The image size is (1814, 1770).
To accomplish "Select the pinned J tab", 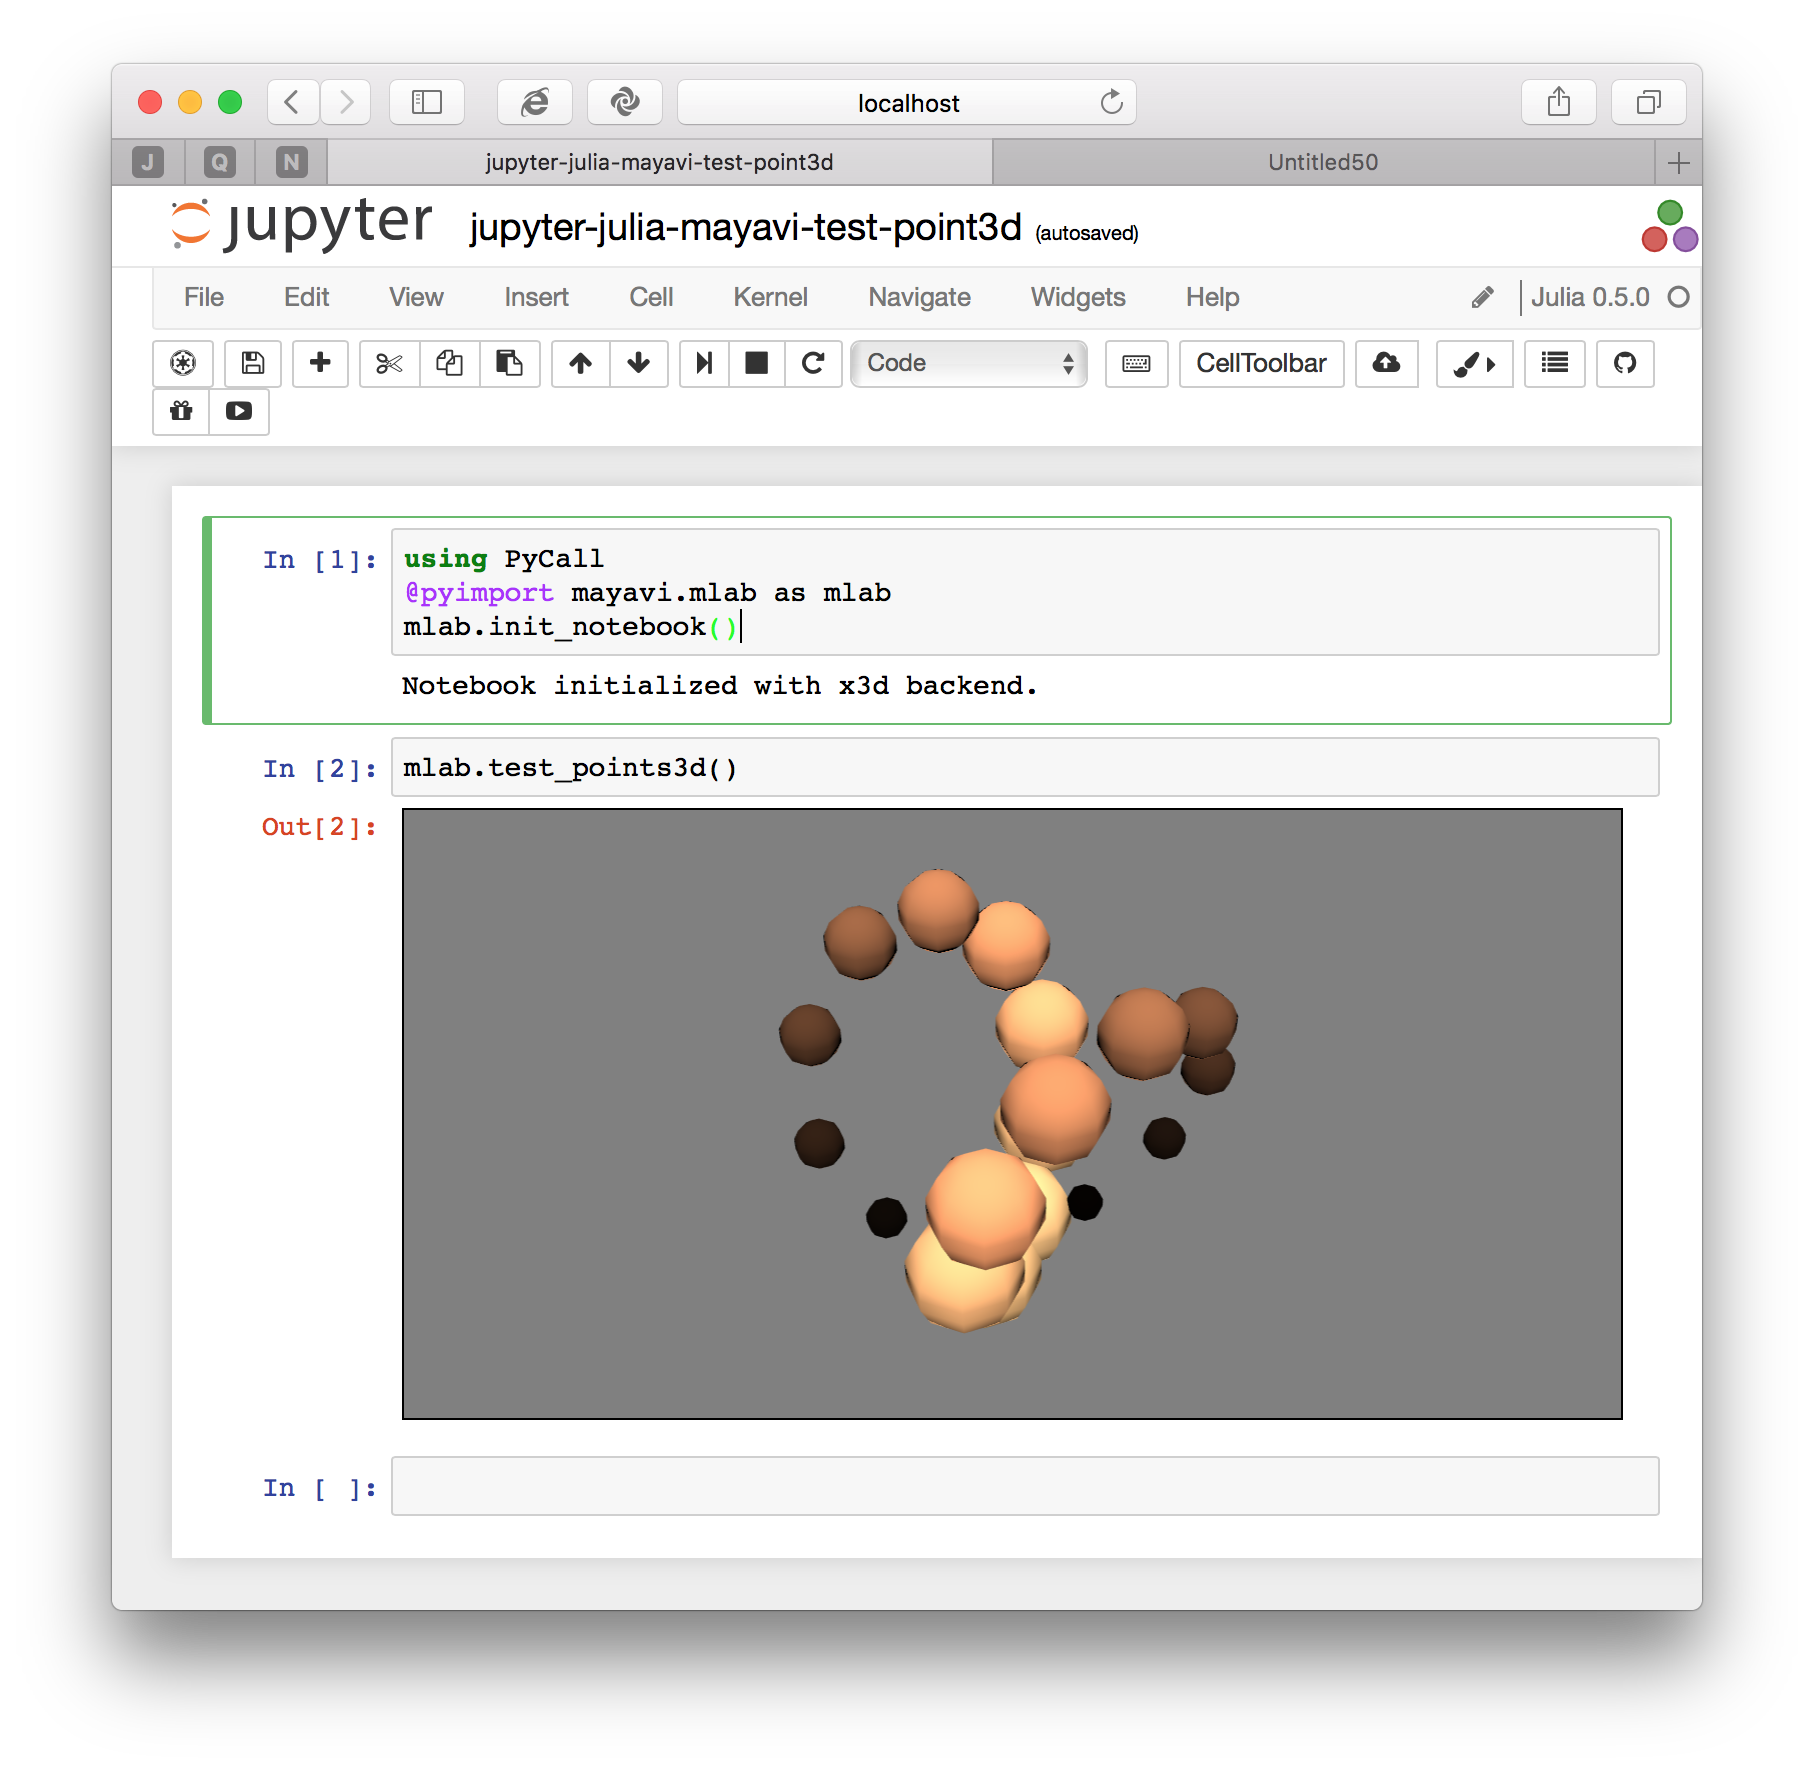I will coord(148,162).
